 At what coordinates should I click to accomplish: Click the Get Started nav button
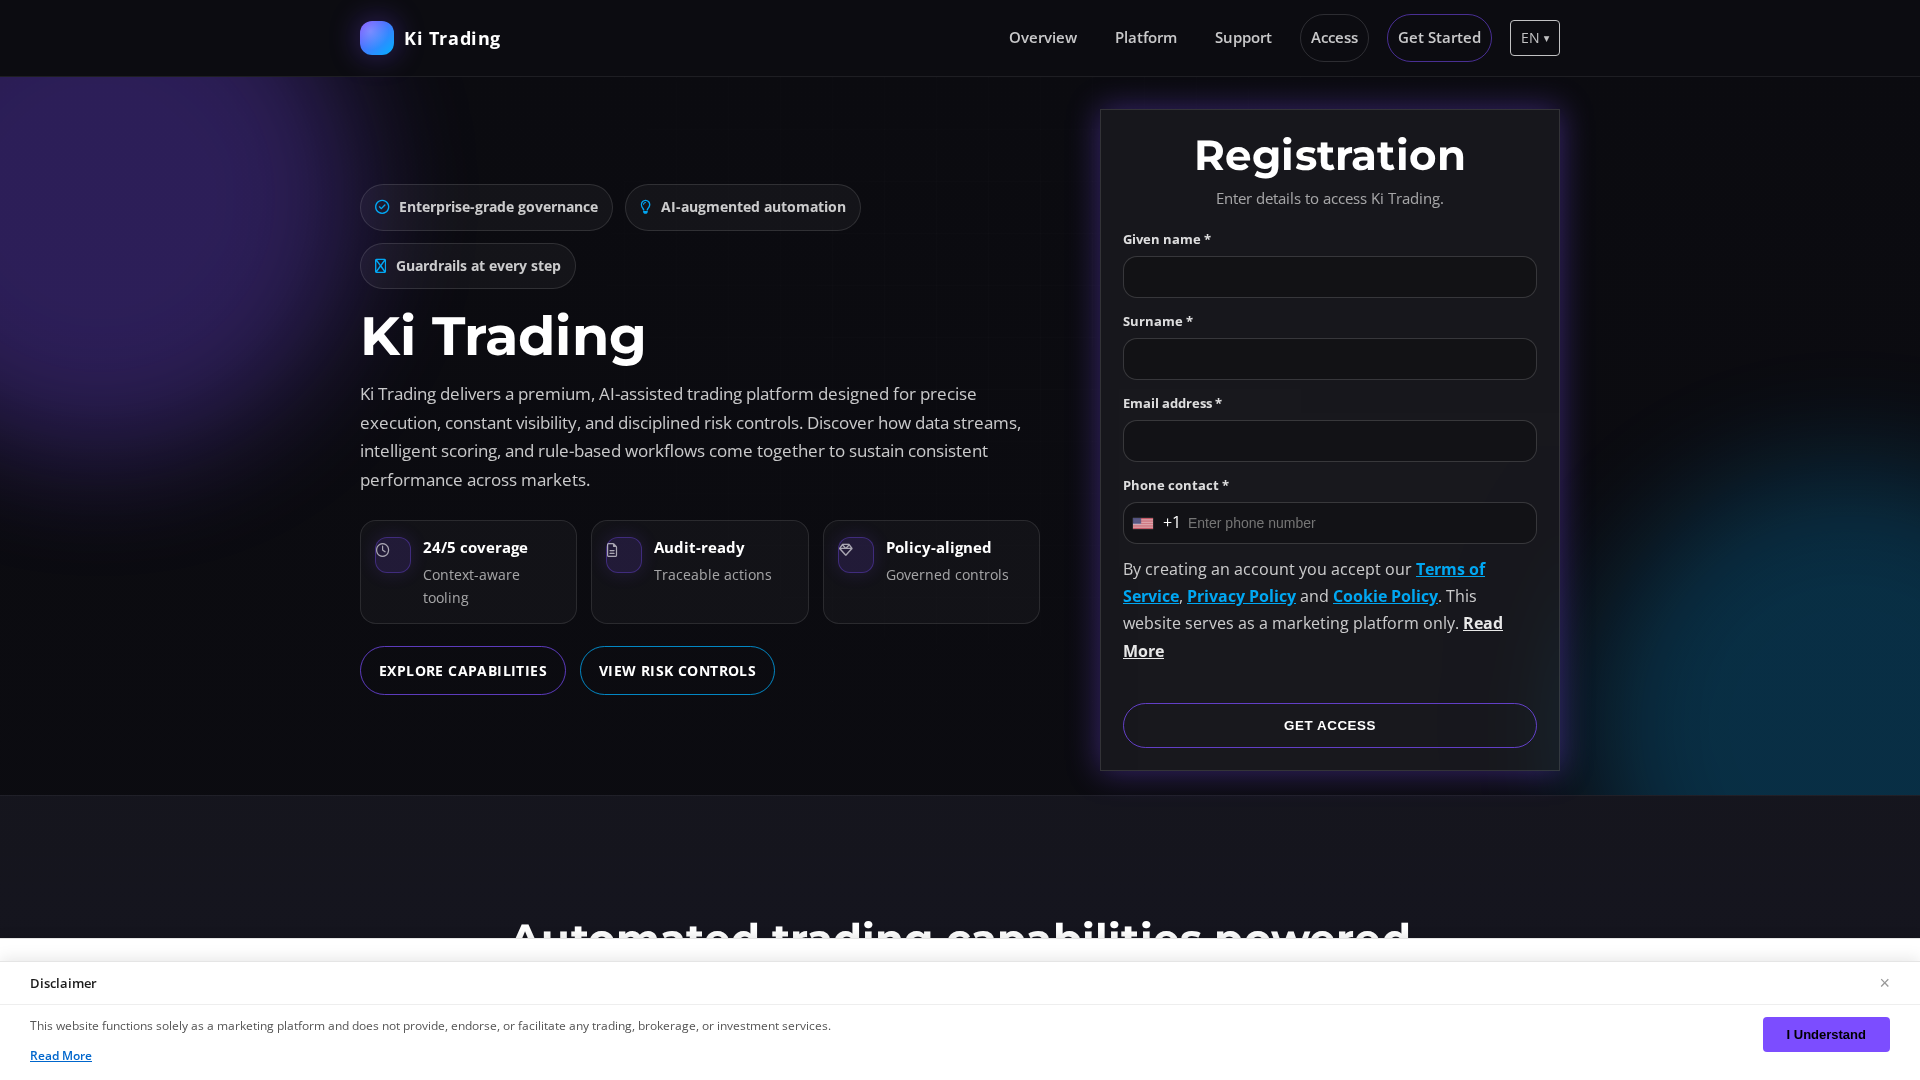1439,38
